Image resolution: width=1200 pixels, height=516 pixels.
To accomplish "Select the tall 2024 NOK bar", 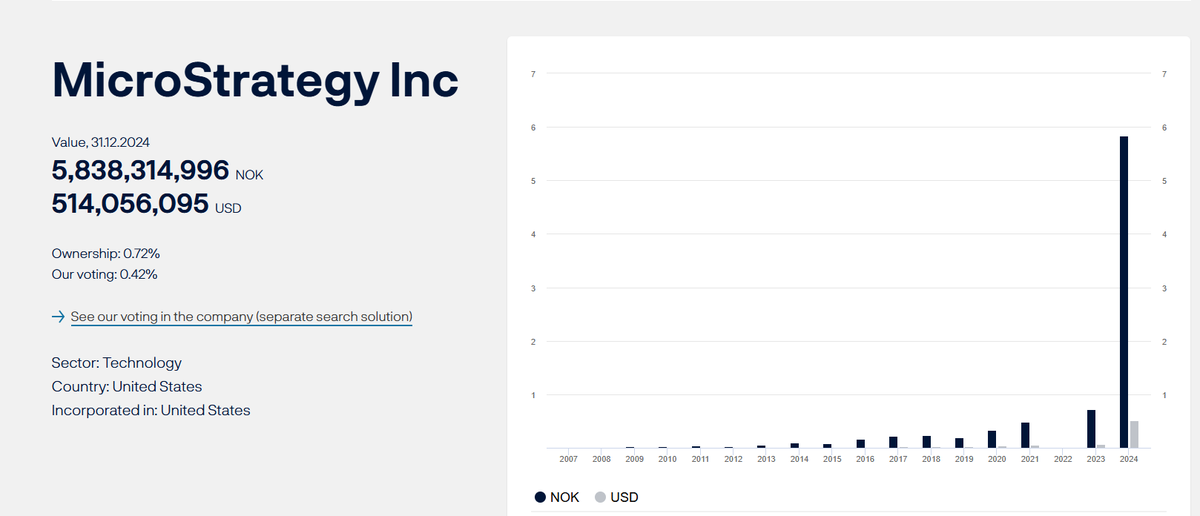I will [1124, 292].
